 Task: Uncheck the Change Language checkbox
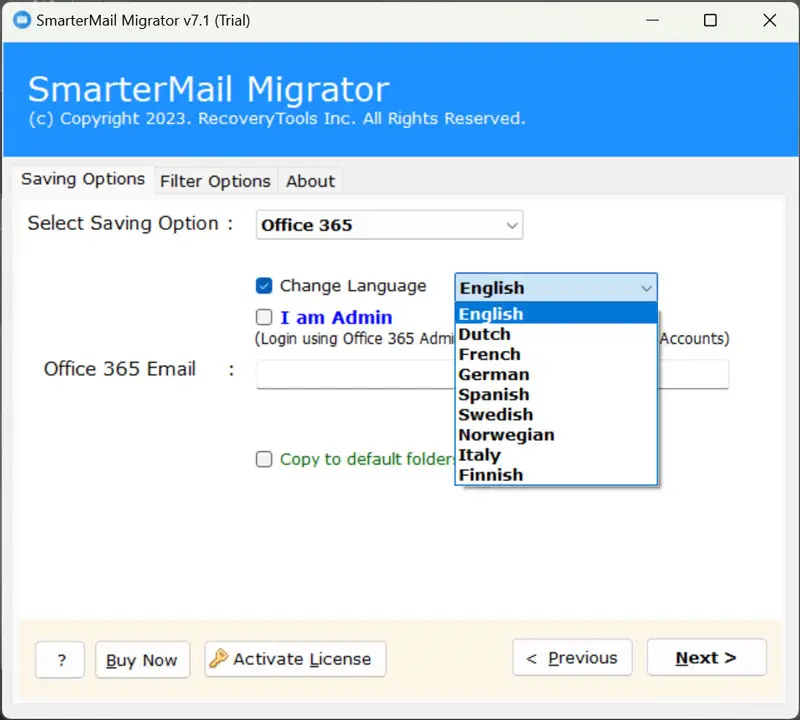point(264,286)
